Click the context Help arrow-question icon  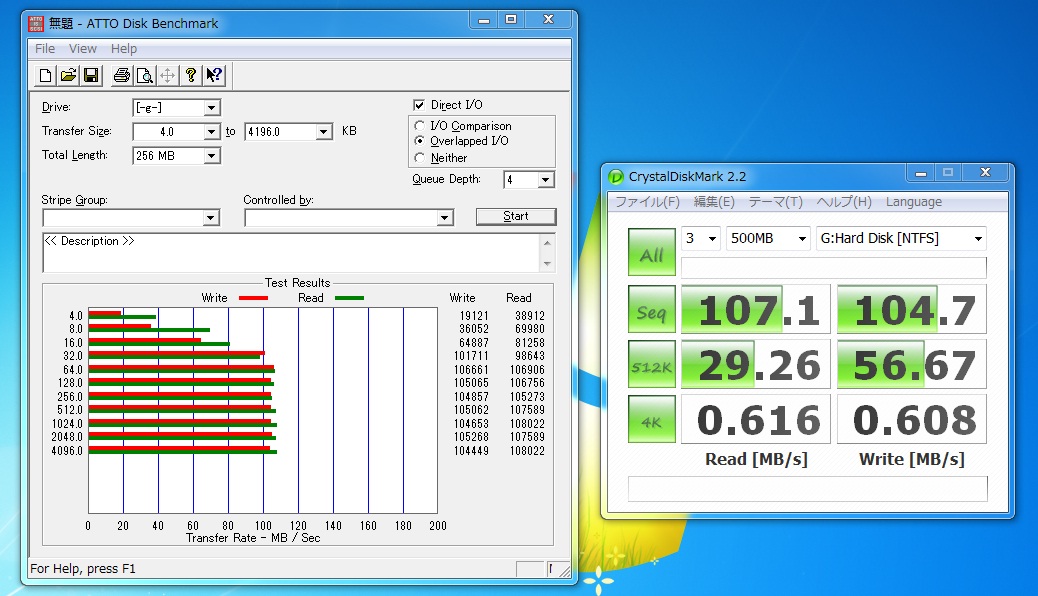pyautogui.click(x=214, y=75)
